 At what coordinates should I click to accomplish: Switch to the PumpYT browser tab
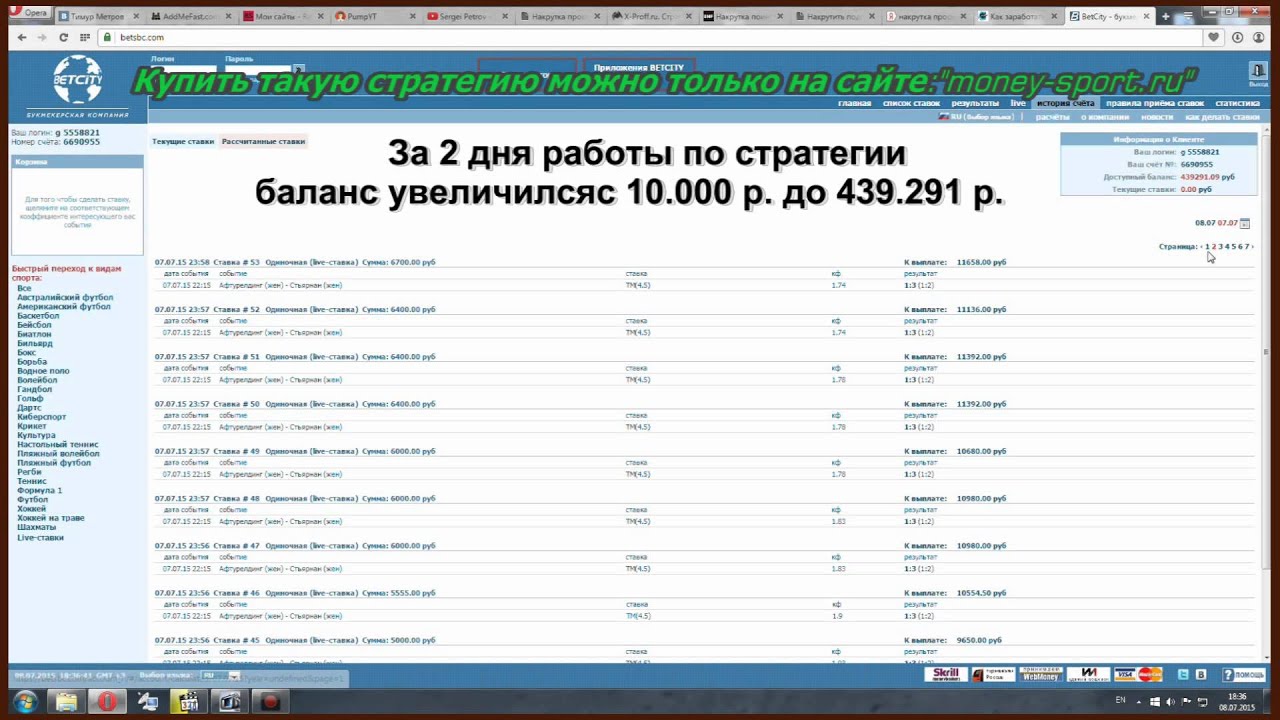[x=378, y=16]
